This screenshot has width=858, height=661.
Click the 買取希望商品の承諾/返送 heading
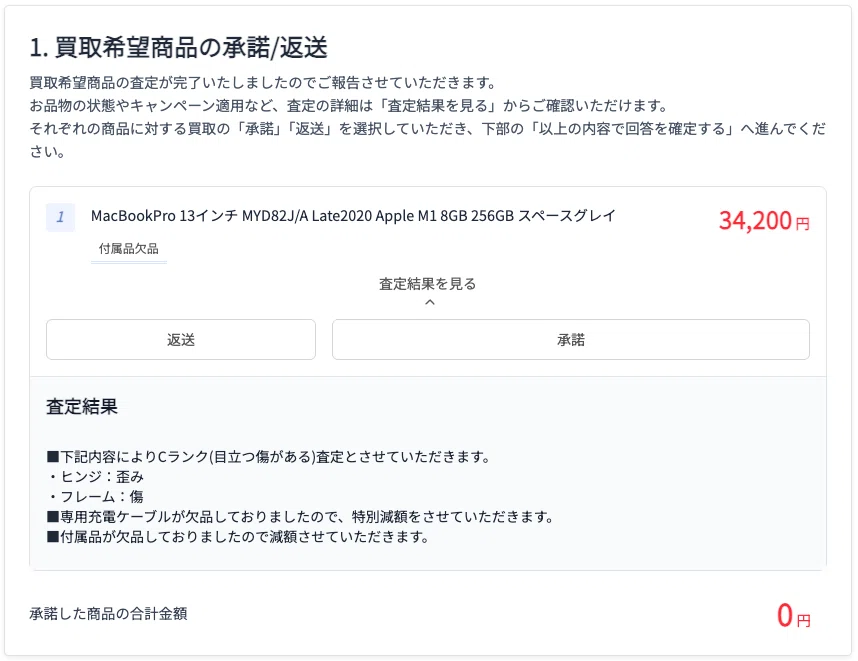(x=178, y=47)
